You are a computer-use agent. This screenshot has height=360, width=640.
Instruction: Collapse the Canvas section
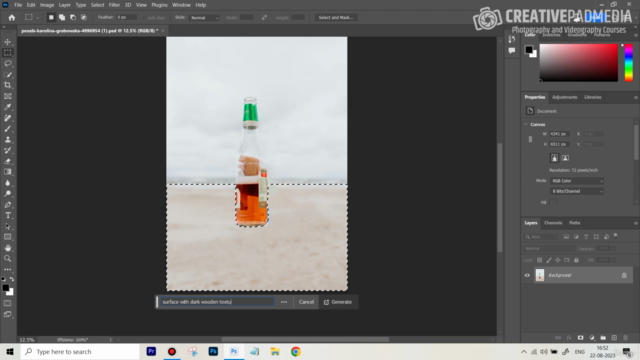point(526,124)
